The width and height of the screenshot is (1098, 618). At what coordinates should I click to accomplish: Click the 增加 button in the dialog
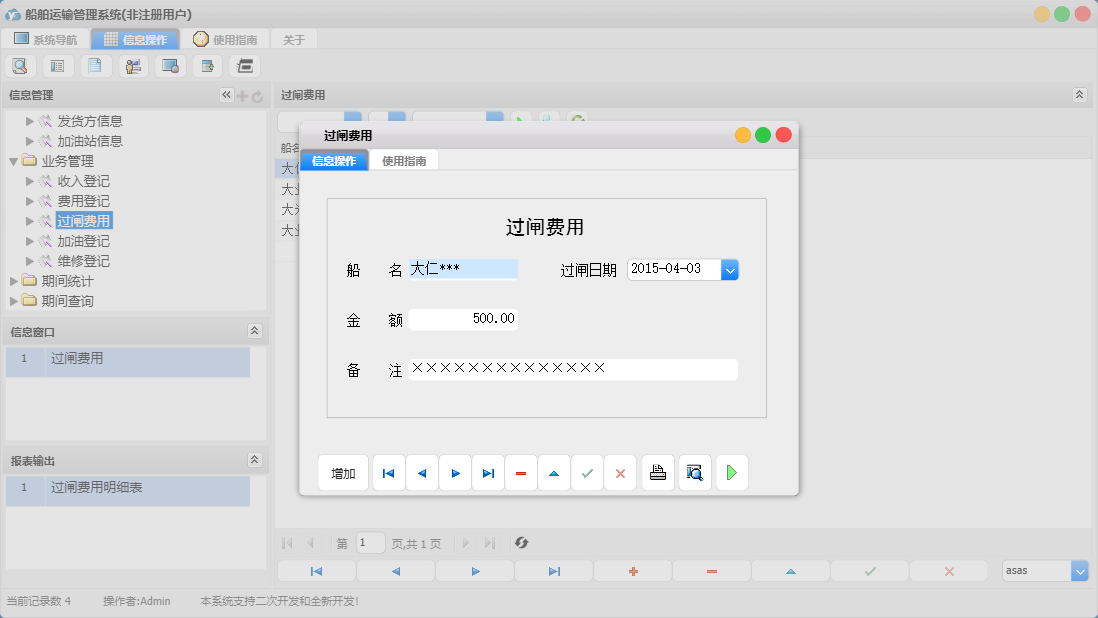pyautogui.click(x=343, y=472)
